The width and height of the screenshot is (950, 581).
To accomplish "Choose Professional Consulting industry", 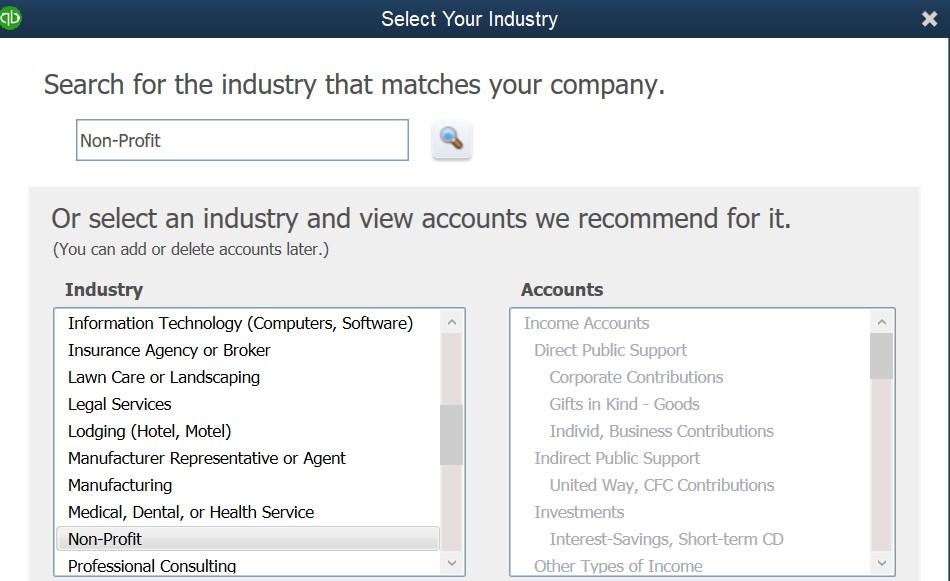I will click(x=152, y=566).
